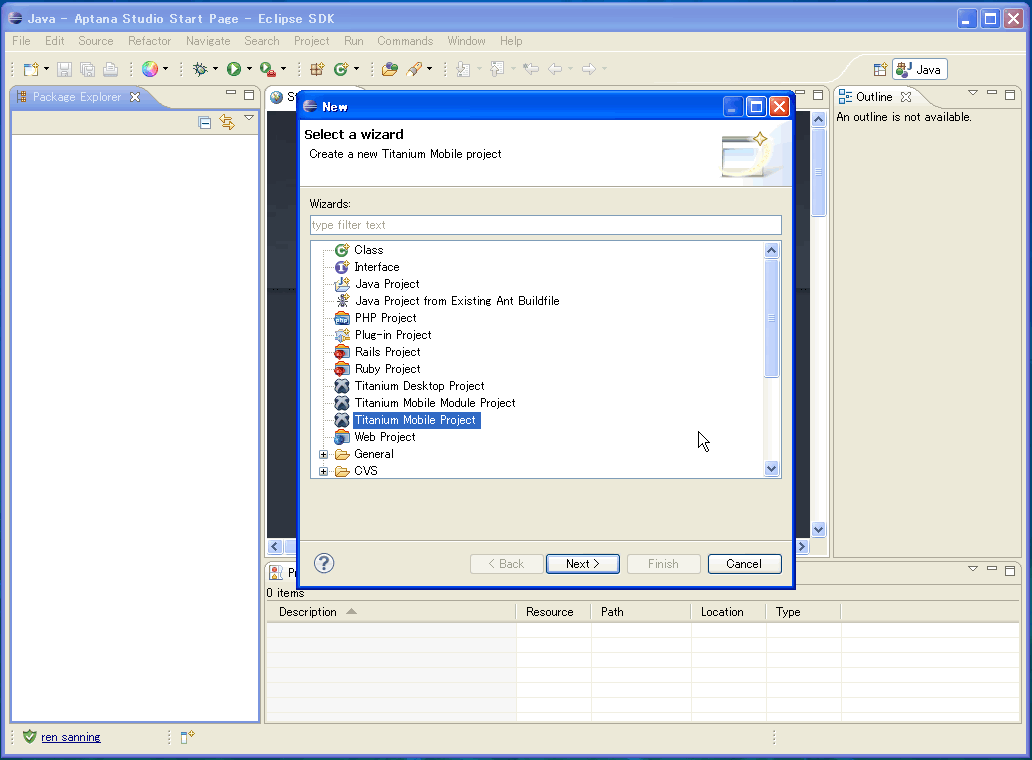The image size is (1032, 760).
Task: Open the File menu
Action: (21, 41)
